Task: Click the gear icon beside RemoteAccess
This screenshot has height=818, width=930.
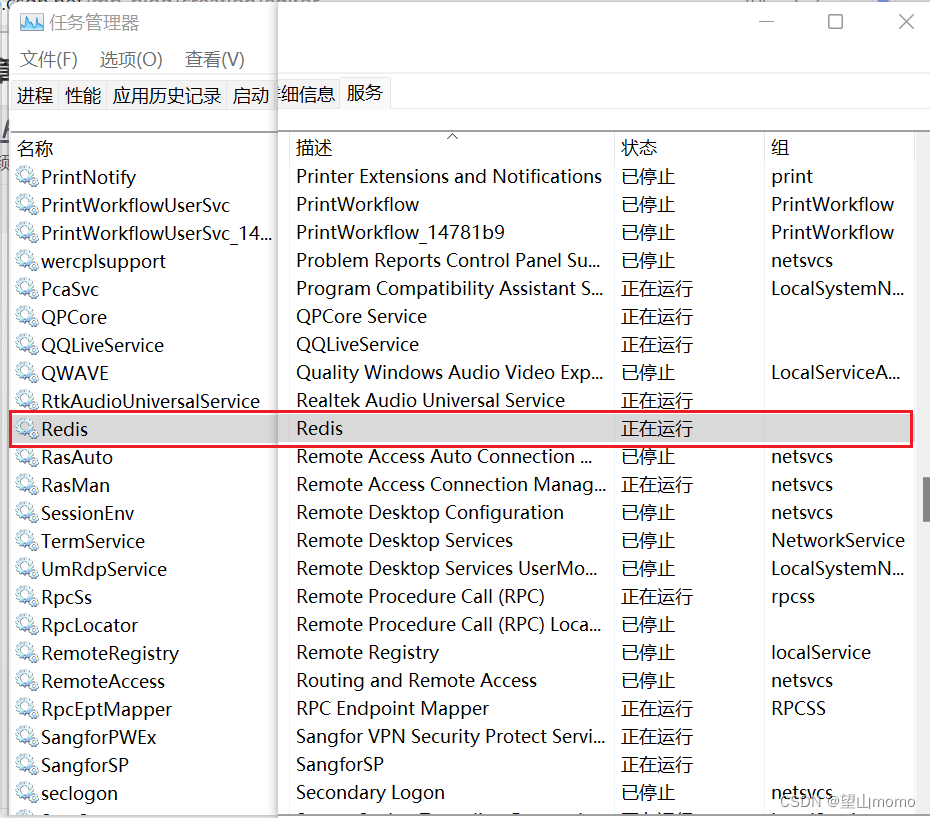Action: click(27, 680)
